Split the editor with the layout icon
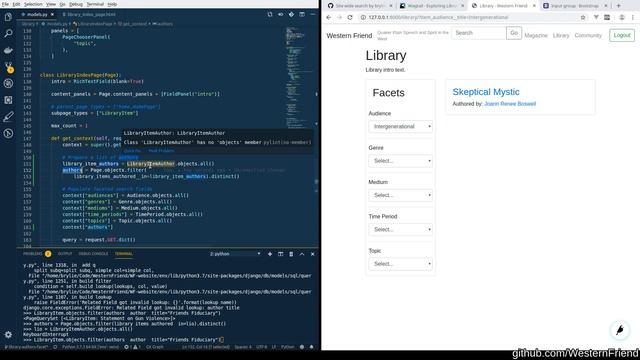640x360 pixels. (x=302, y=14)
